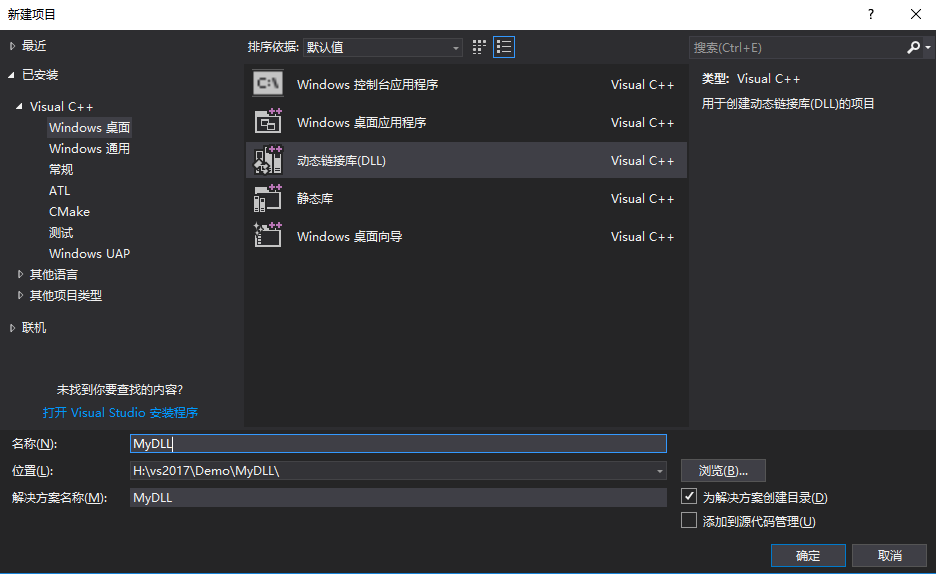This screenshot has width=936, height=574.
Task: Select Windows 通用 in the tree
Action: coord(90,149)
